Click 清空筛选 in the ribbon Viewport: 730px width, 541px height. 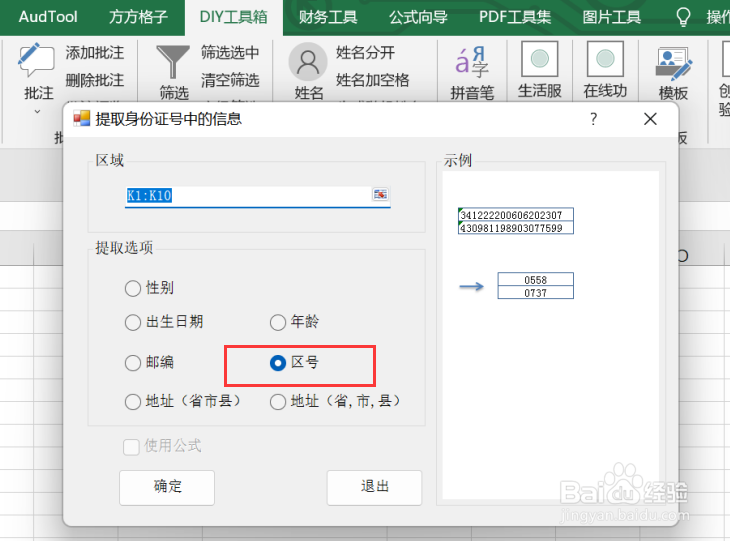pos(230,80)
